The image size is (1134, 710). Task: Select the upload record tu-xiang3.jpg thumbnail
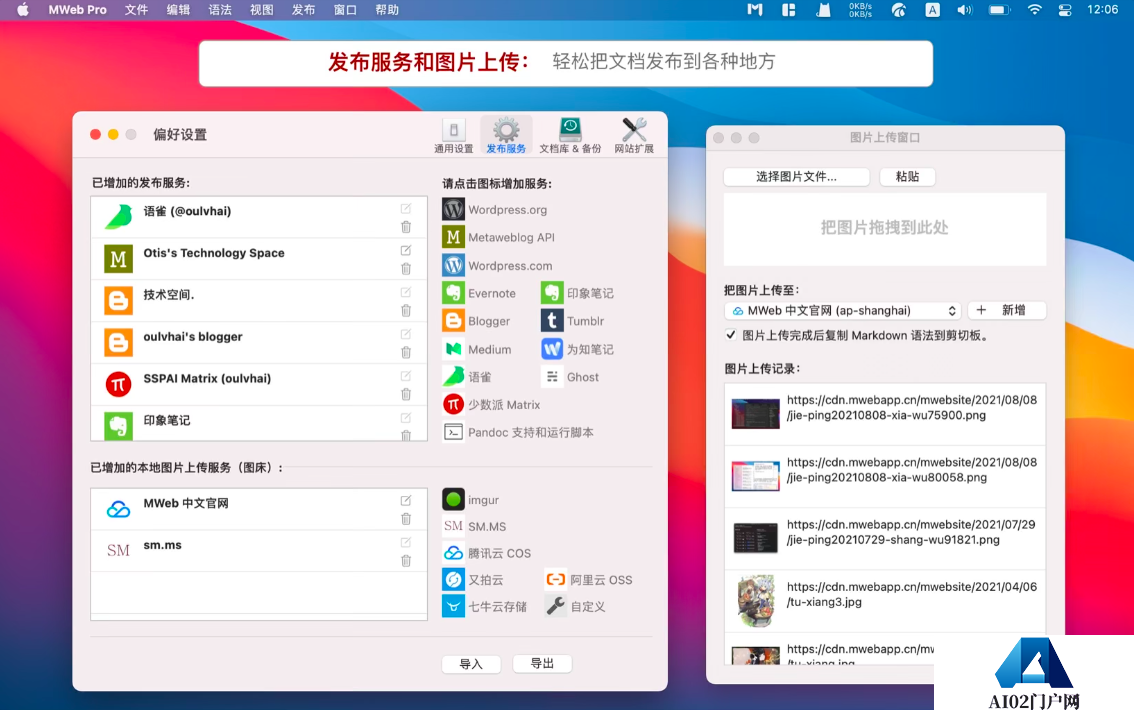[755, 601]
